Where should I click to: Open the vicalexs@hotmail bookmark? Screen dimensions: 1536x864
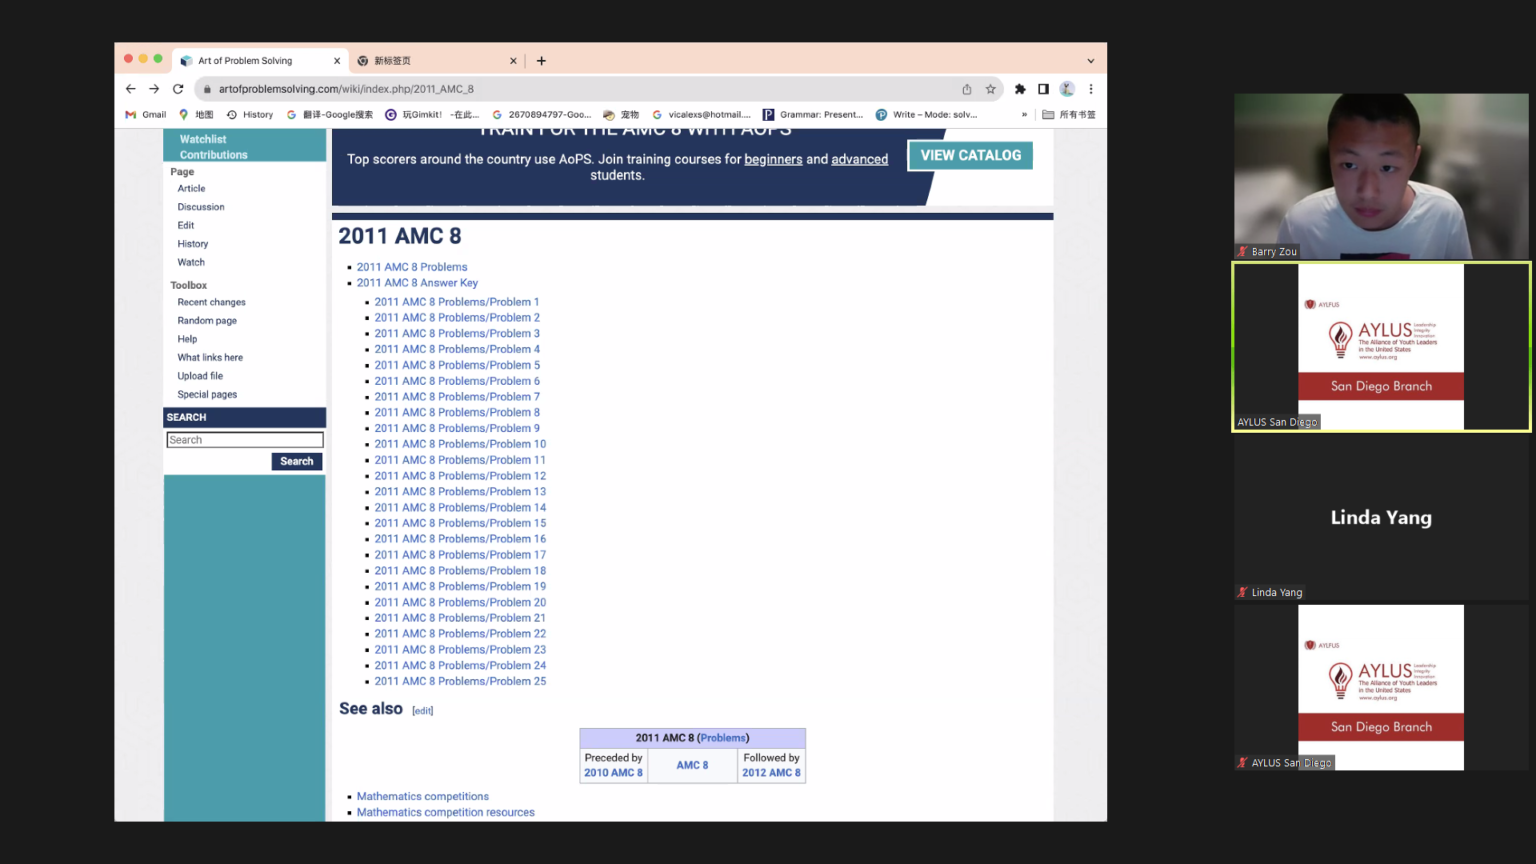click(701, 115)
